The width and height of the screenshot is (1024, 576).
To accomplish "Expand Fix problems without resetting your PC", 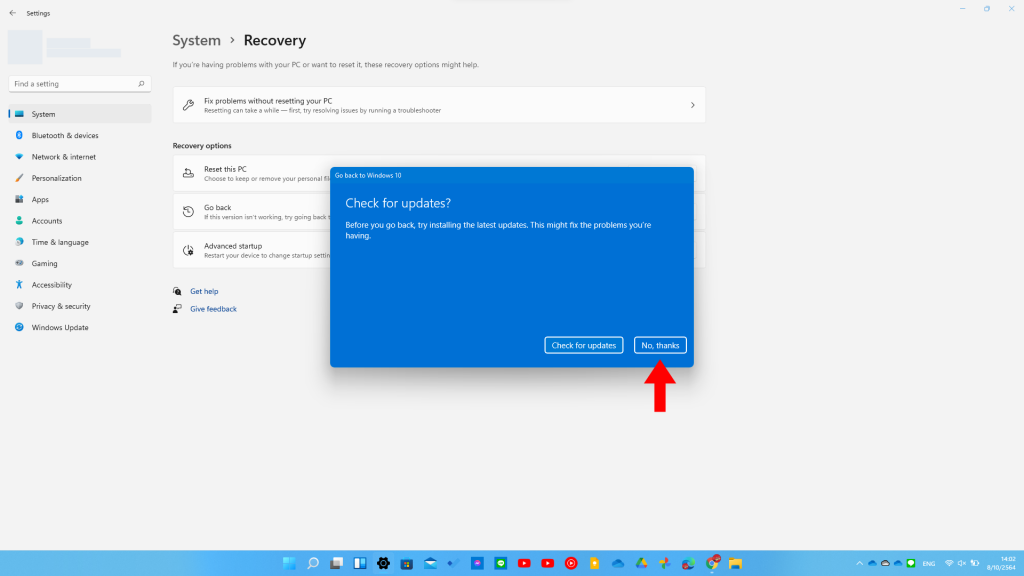I will pos(439,105).
